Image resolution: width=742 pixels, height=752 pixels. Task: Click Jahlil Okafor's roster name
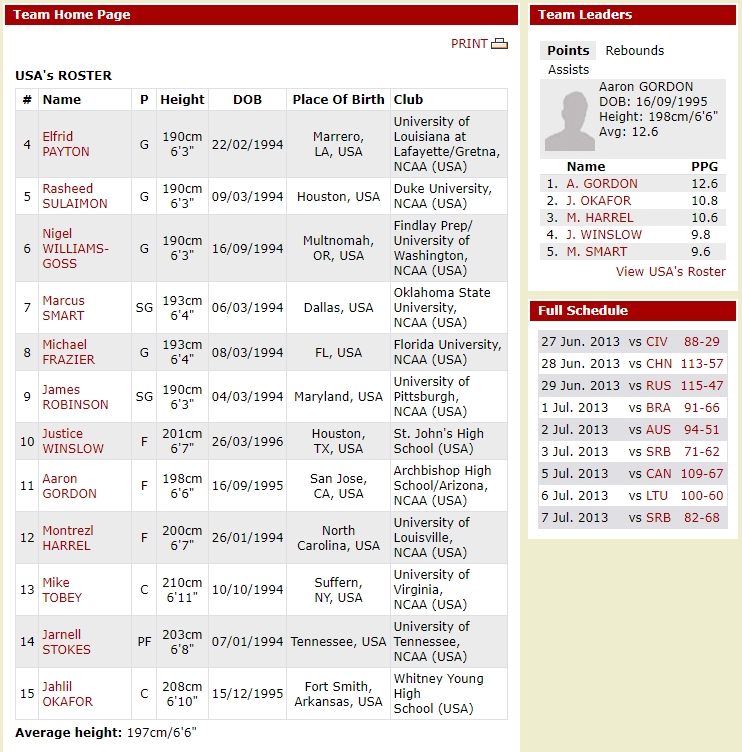67,694
